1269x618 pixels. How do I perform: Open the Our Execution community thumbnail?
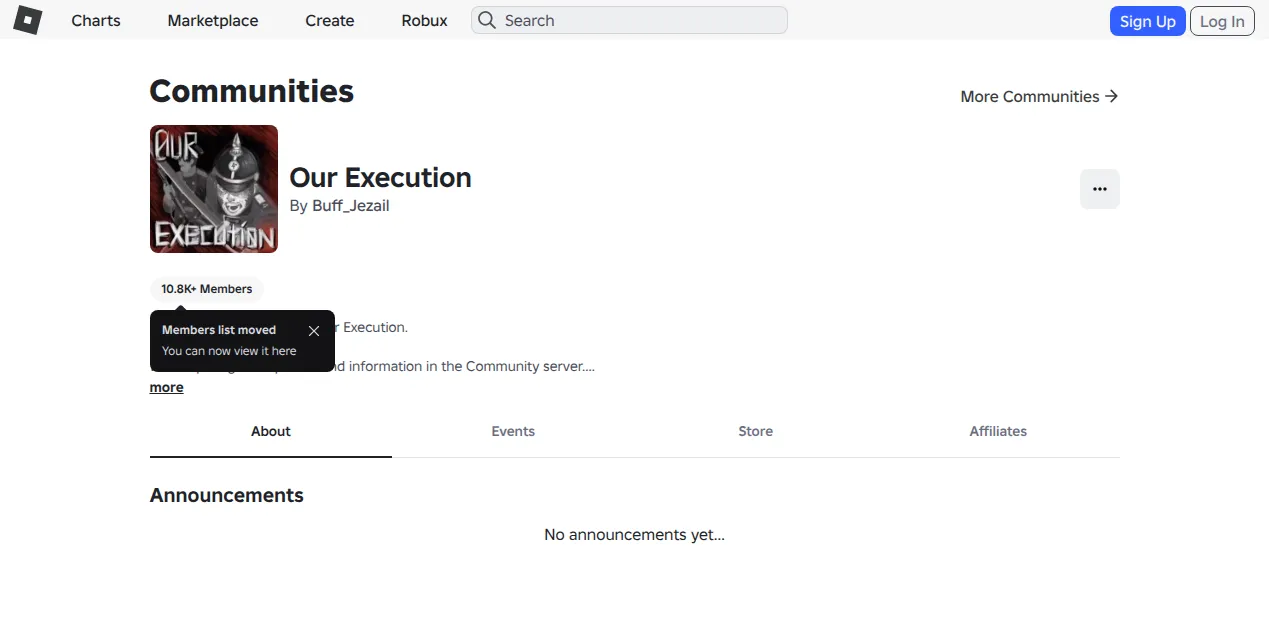[214, 189]
